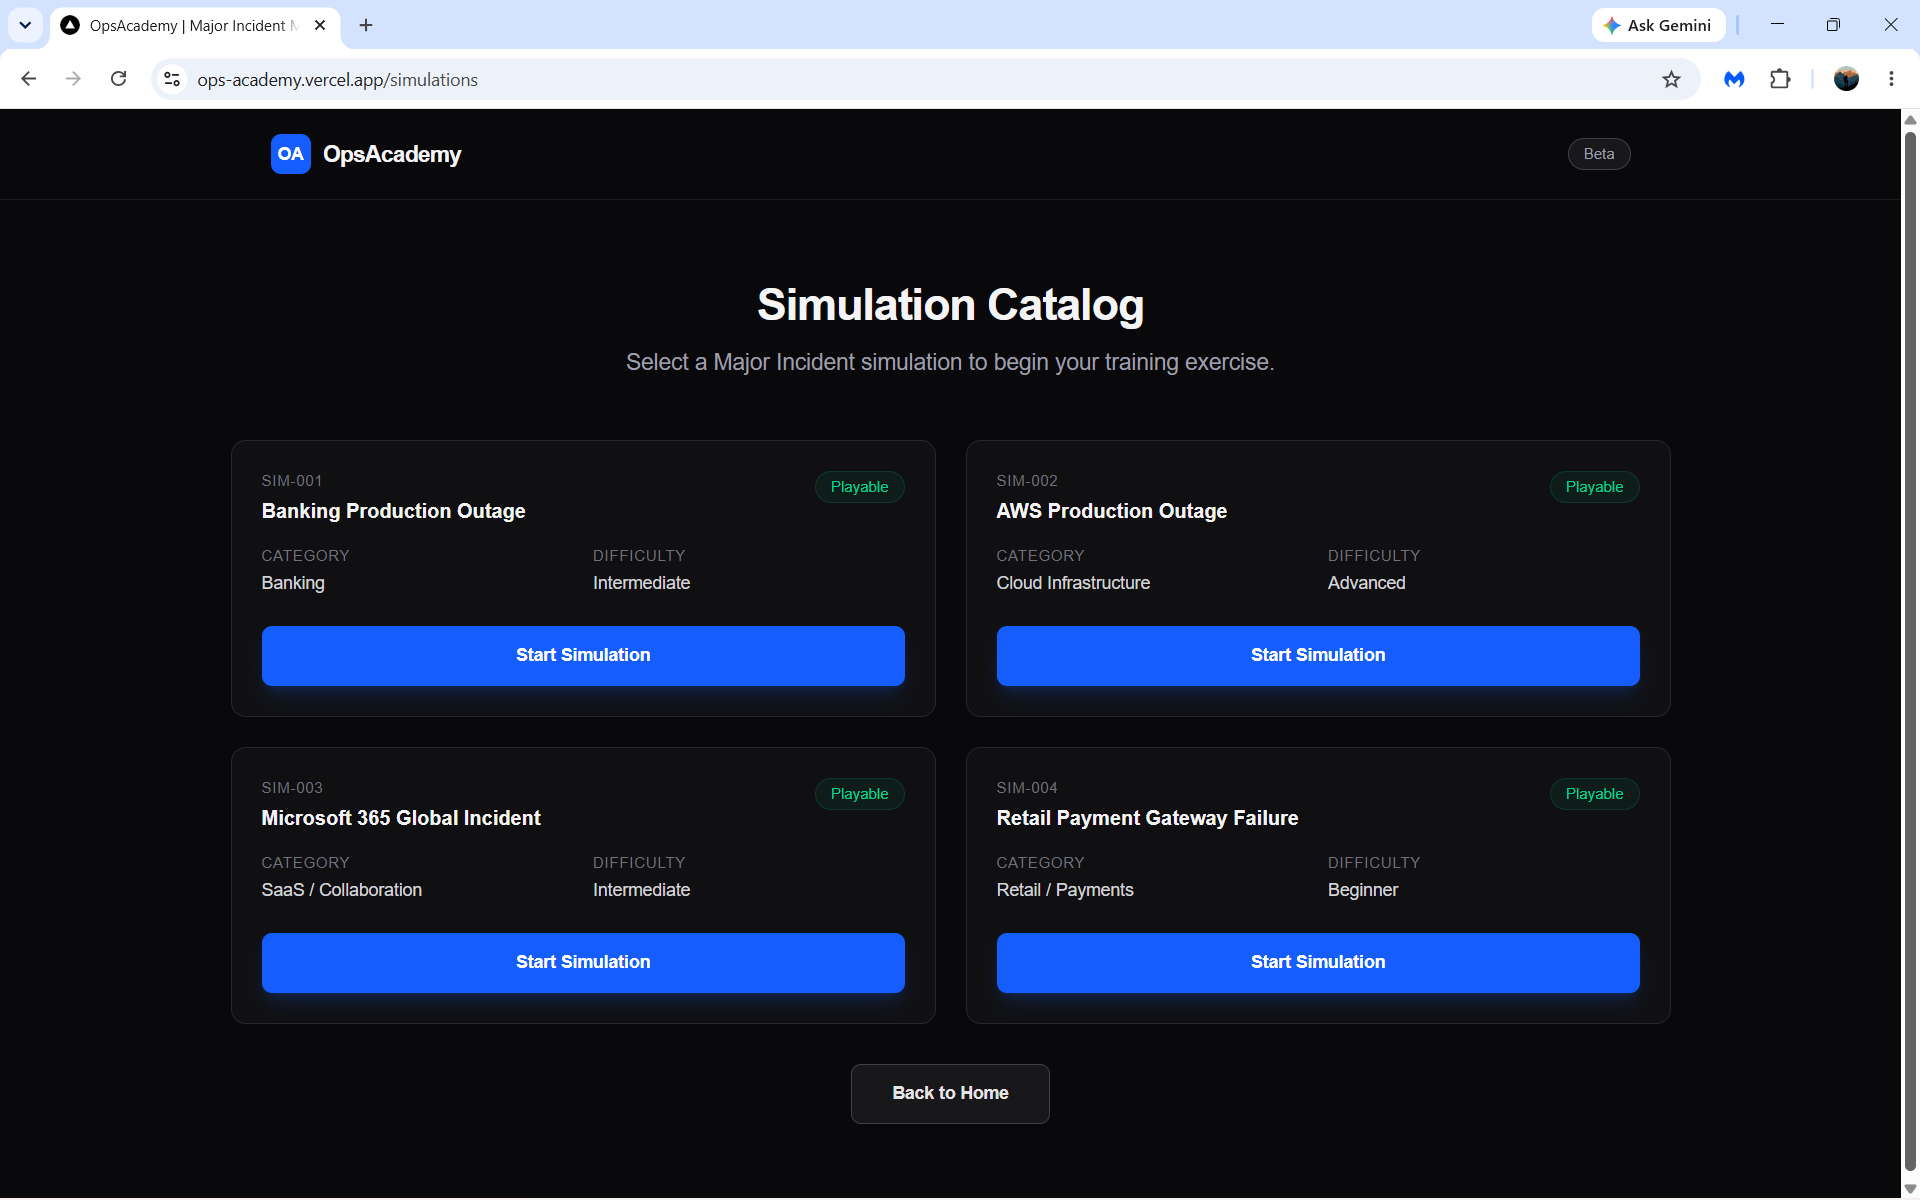Screen dimensions: 1920x1200
Task: Open Chrome three-dot menu
Action: point(1891,79)
